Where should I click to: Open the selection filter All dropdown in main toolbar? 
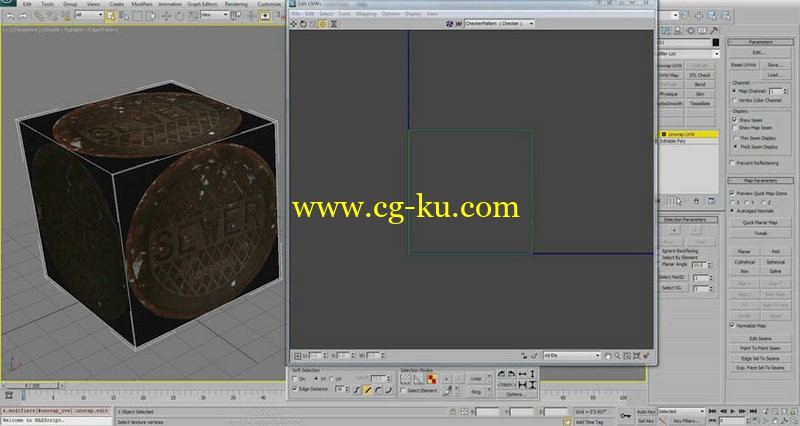pyautogui.click(x=89, y=15)
